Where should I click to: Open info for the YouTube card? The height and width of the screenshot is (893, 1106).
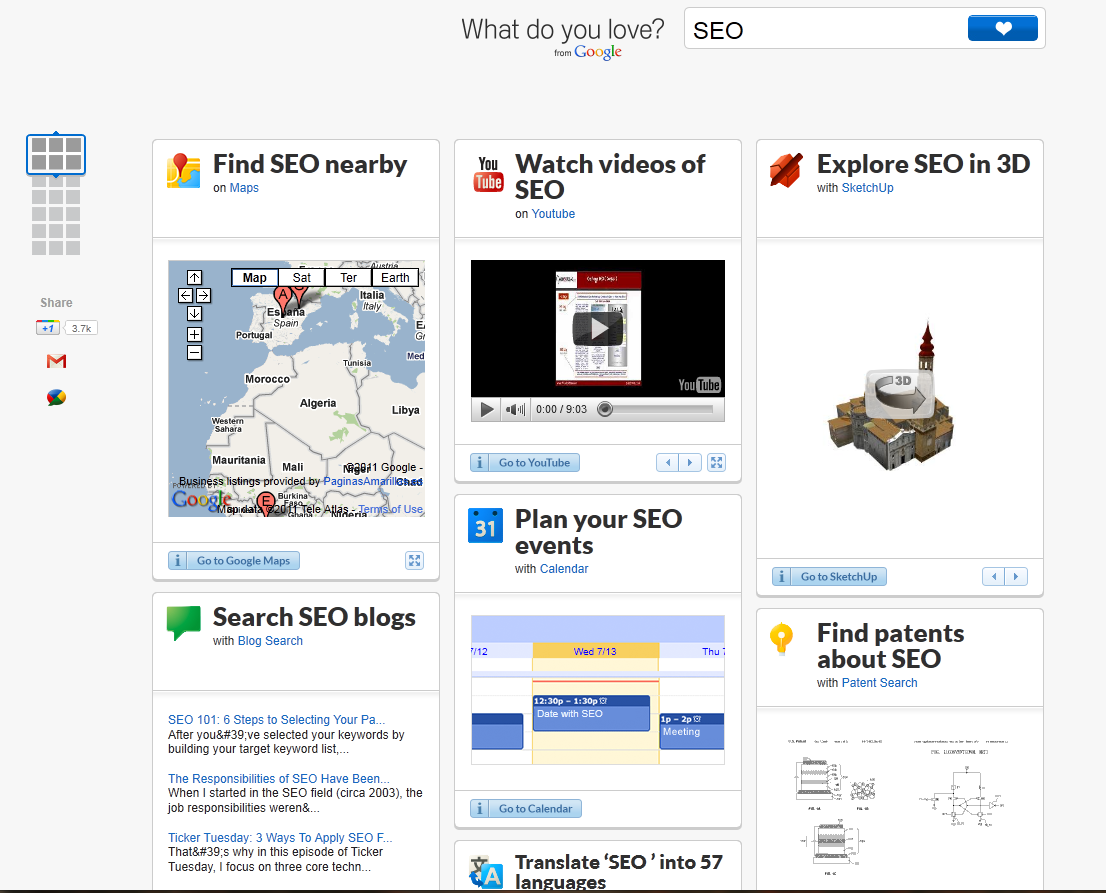click(x=480, y=463)
